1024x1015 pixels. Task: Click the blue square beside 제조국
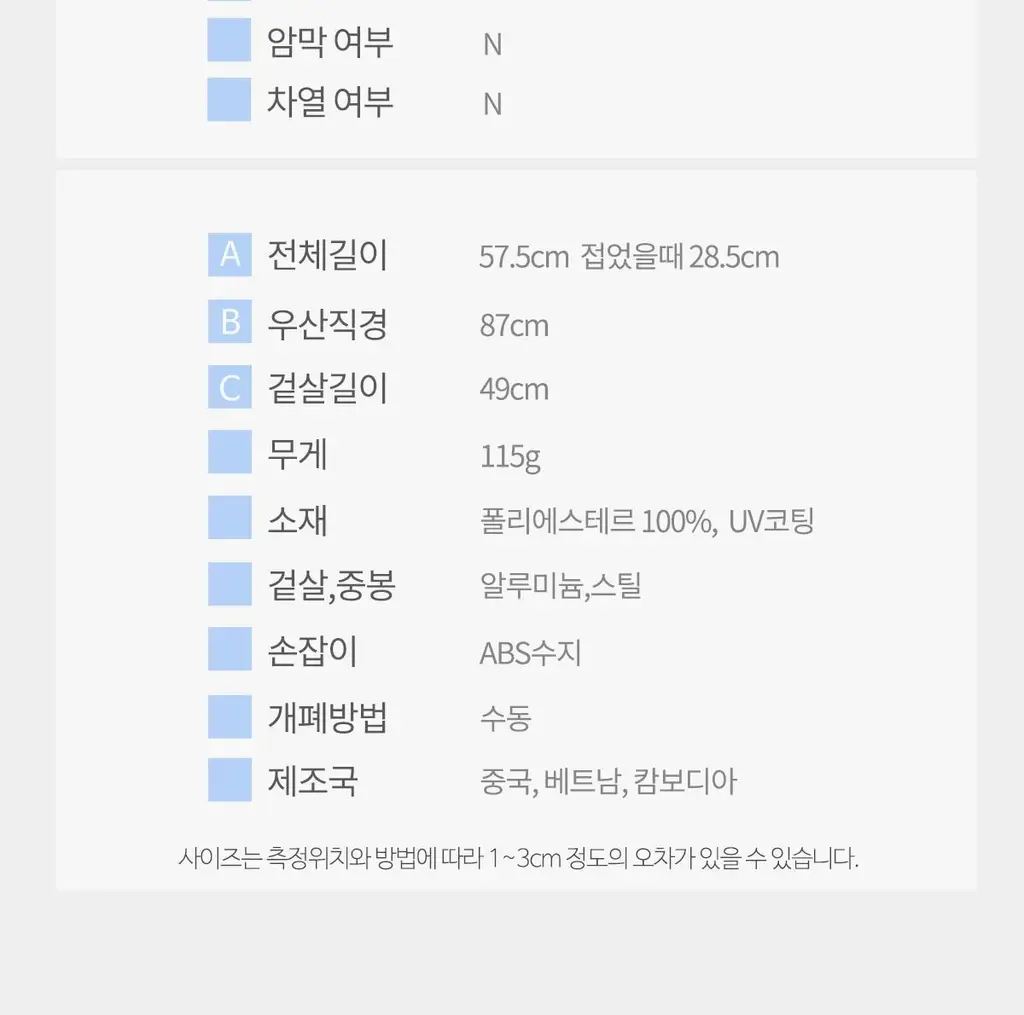[230, 779]
